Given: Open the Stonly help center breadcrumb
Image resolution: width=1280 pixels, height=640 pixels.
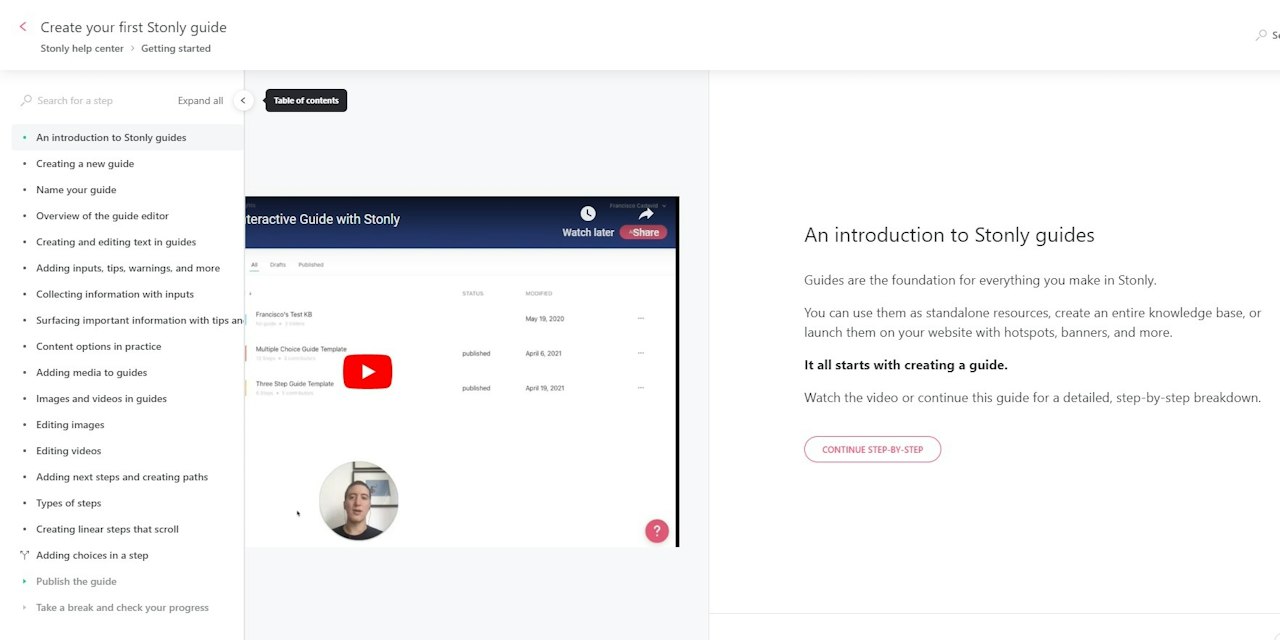Looking at the screenshot, I should (82, 48).
